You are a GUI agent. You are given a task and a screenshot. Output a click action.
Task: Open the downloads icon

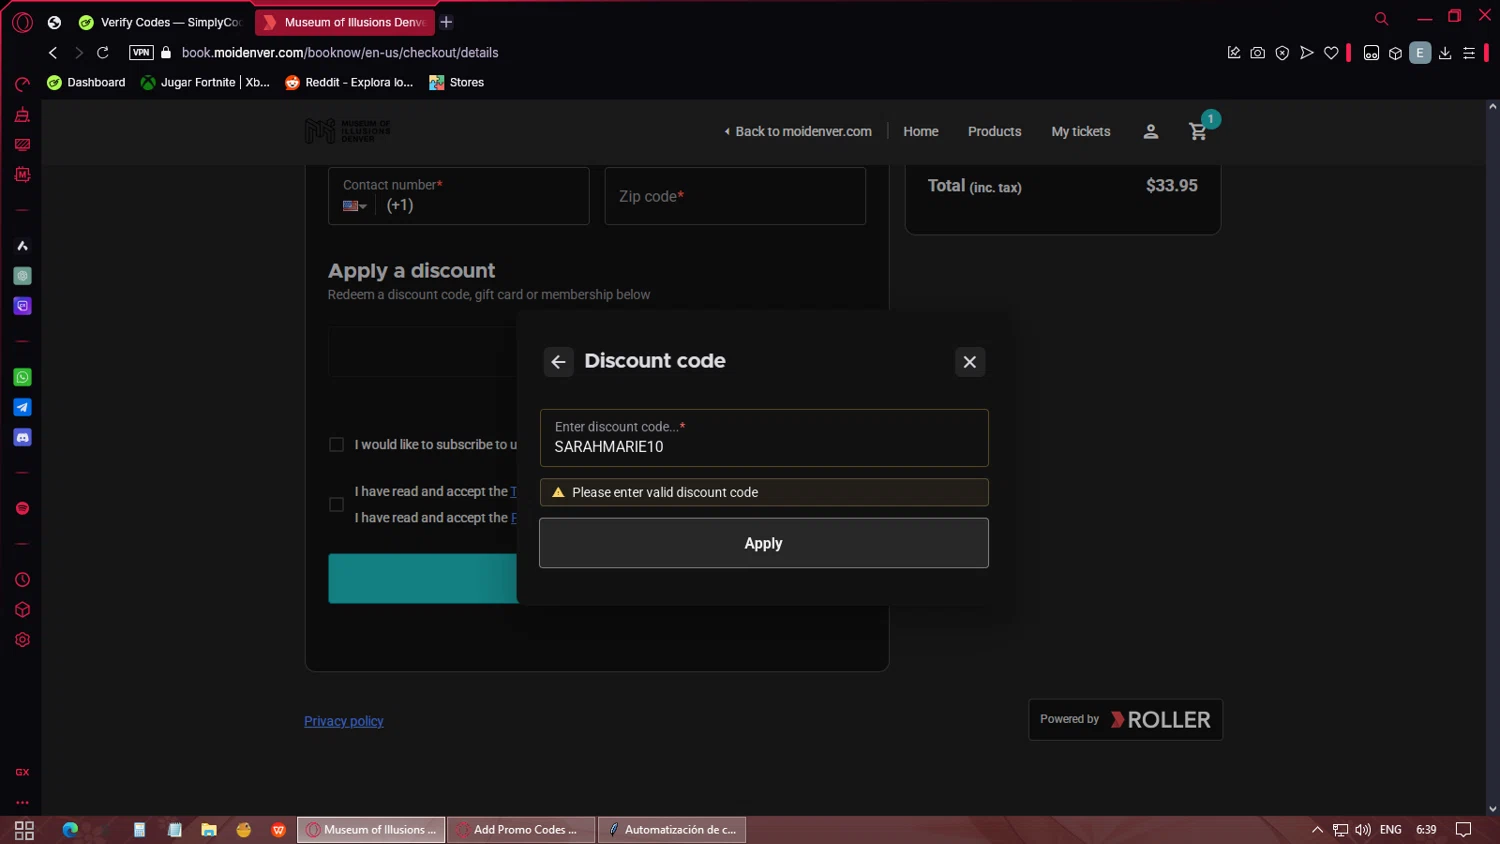(x=1445, y=53)
